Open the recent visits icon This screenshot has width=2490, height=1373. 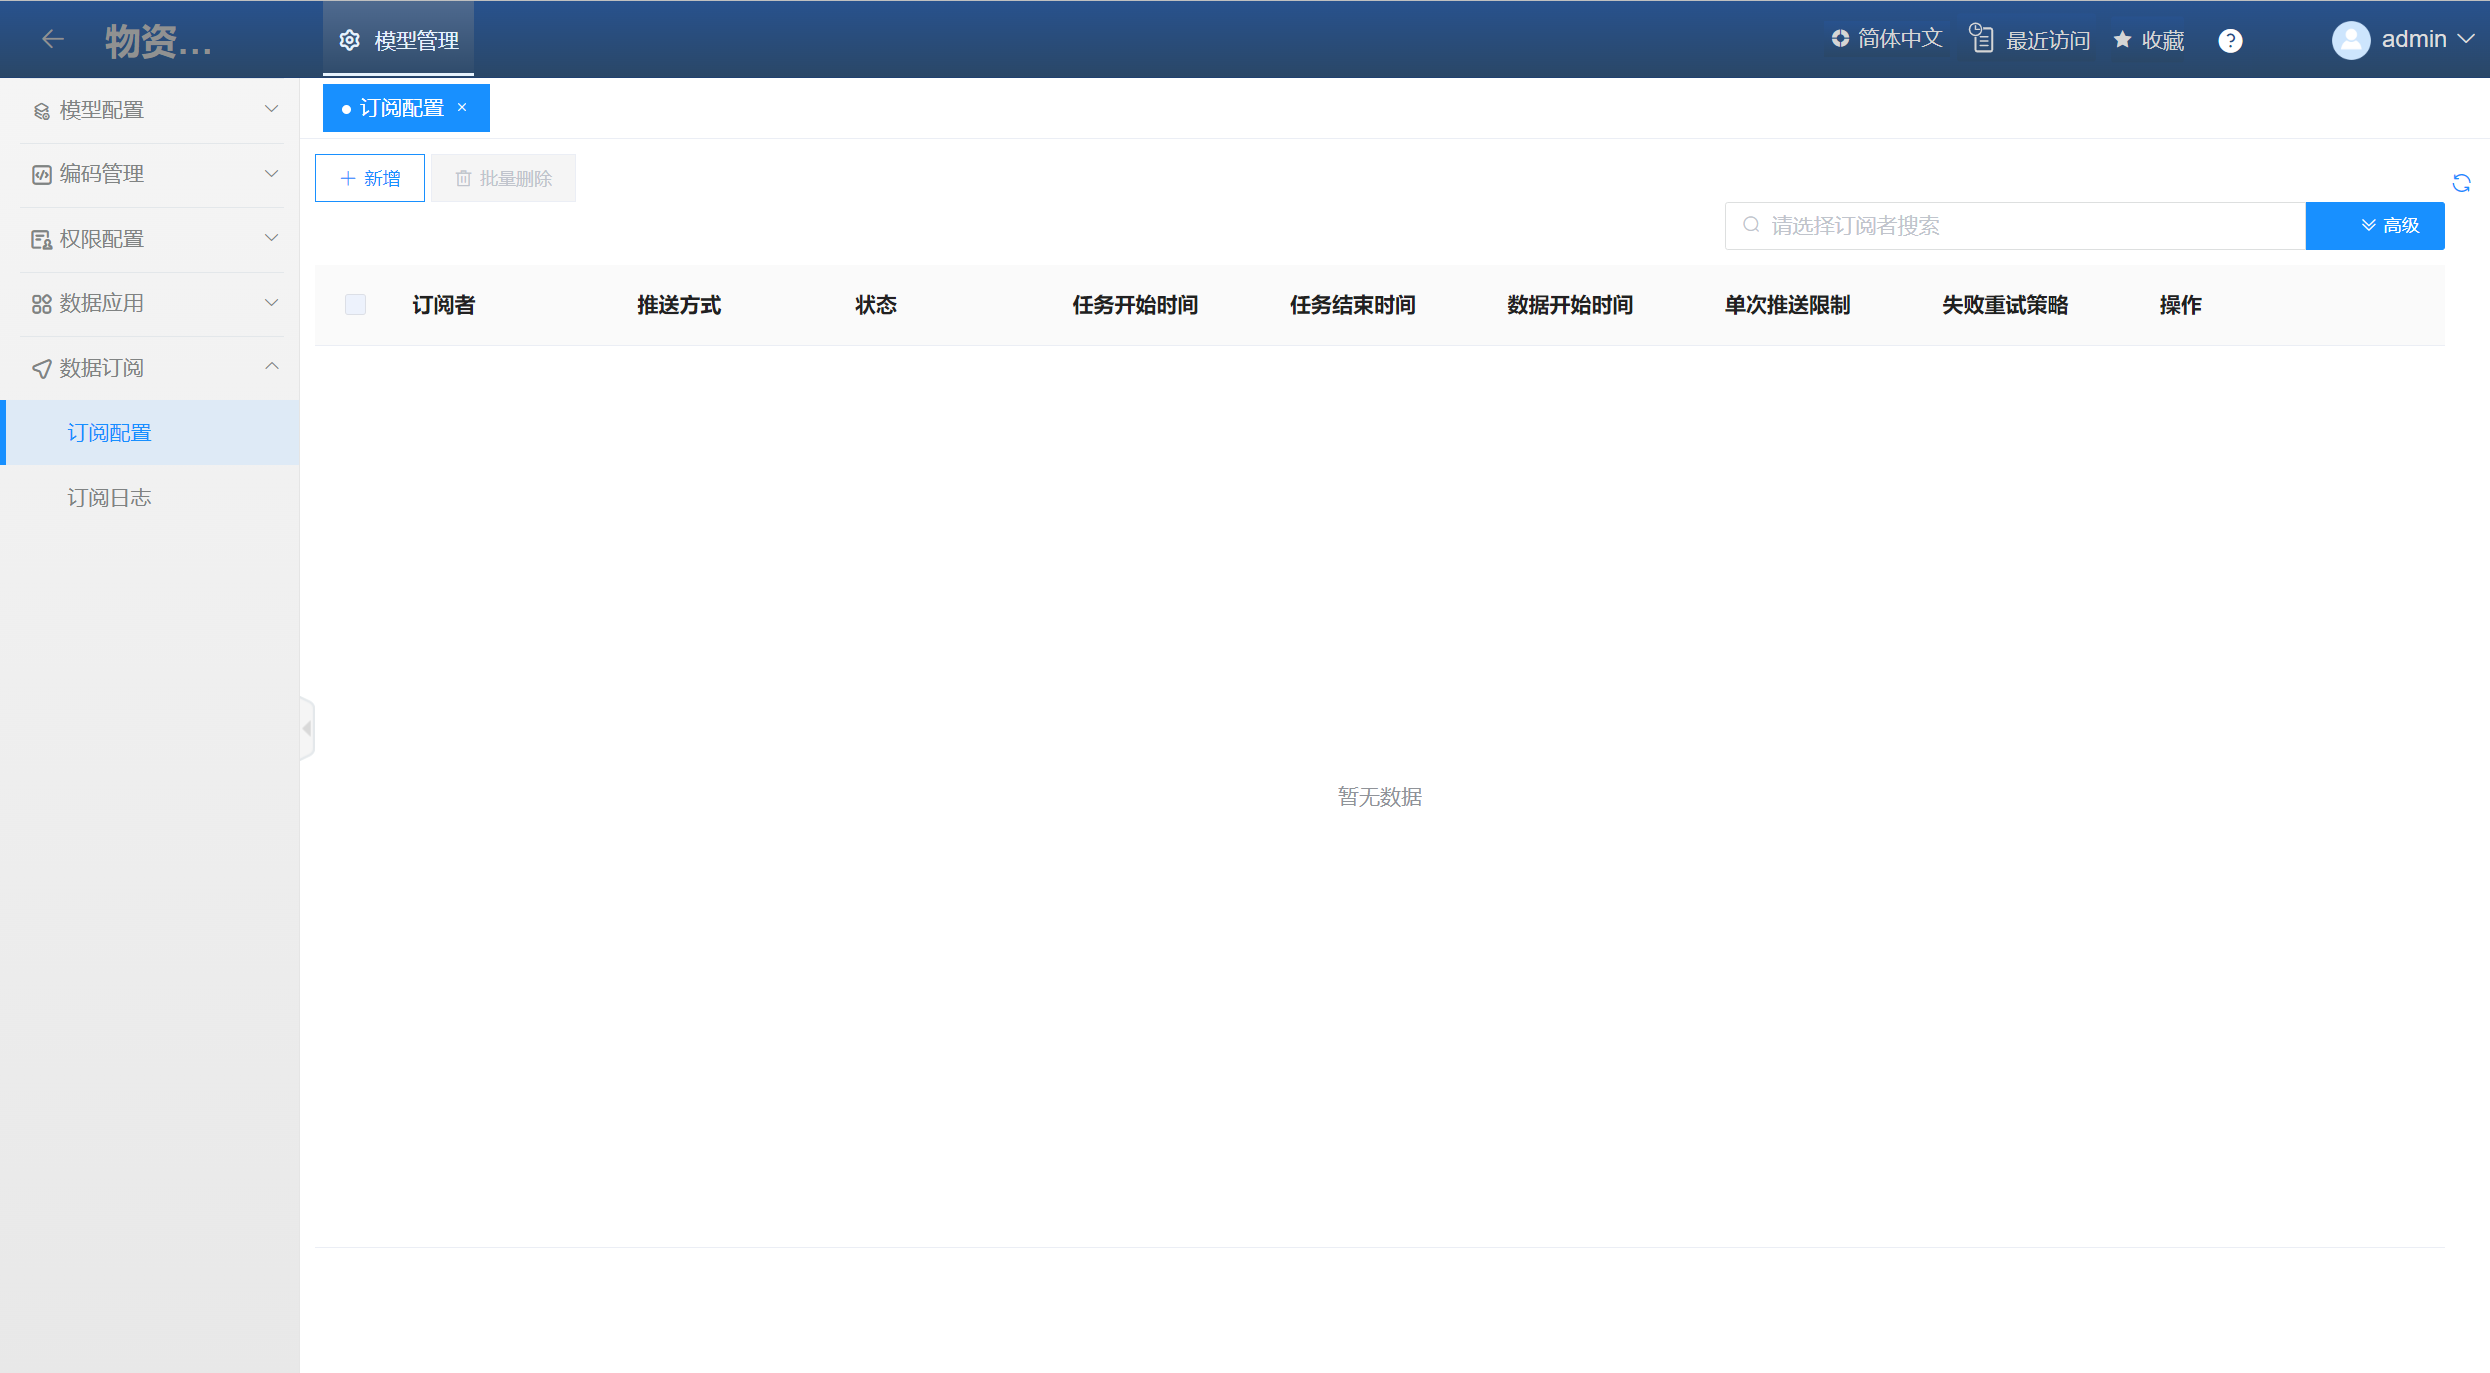click(x=1981, y=39)
